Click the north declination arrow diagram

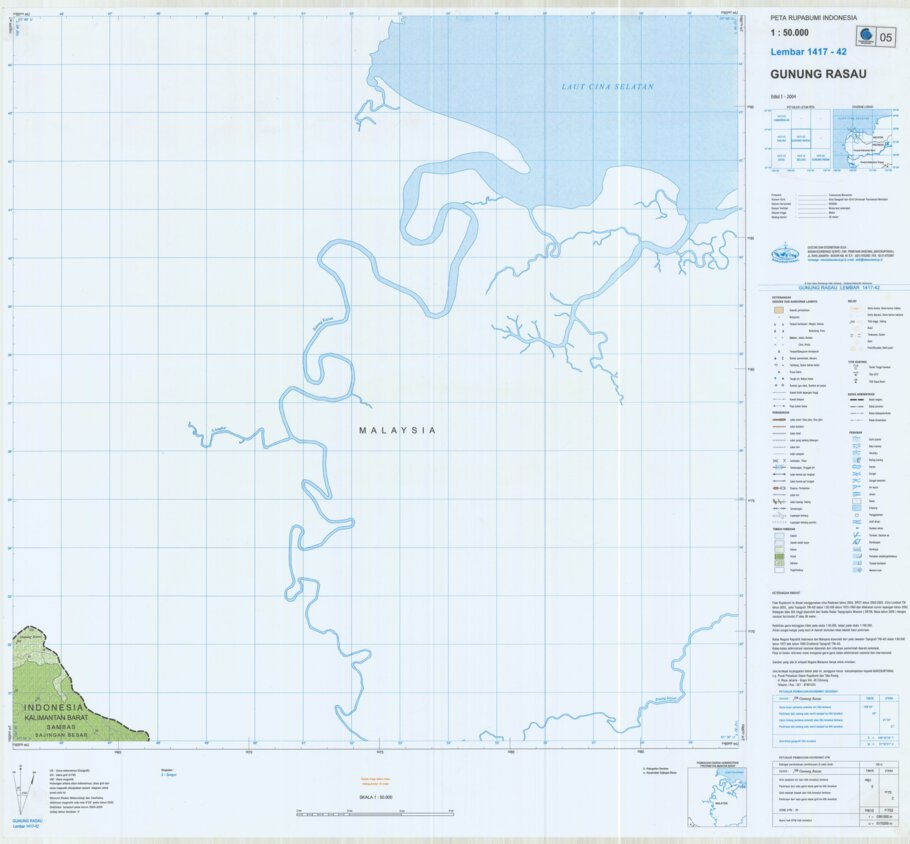tap(23, 791)
